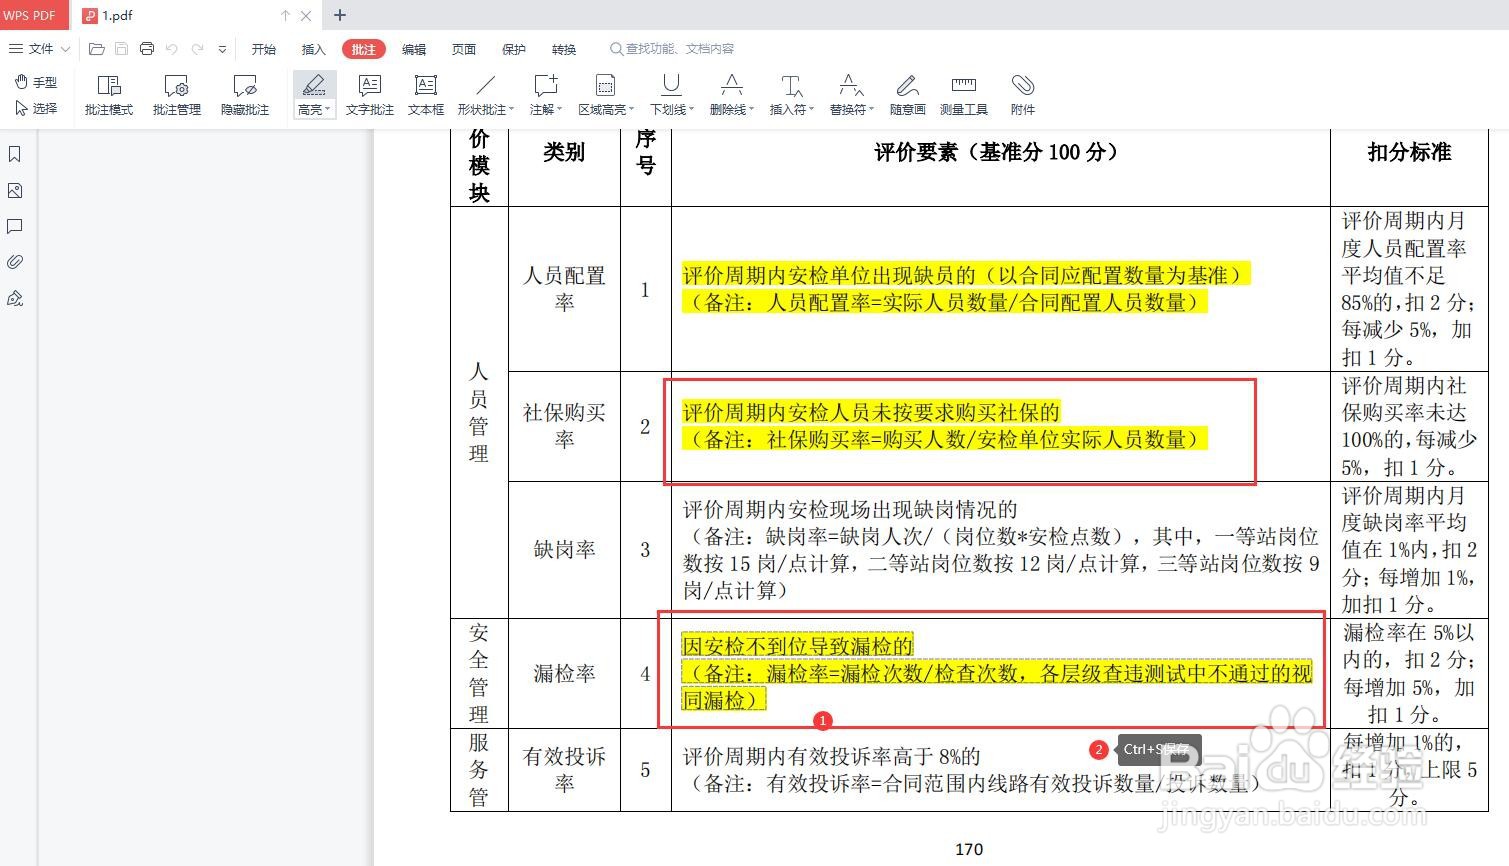
Task: Toggle 批注模式 annotation mode
Action: pyautogui.click(x=109, y=95)
